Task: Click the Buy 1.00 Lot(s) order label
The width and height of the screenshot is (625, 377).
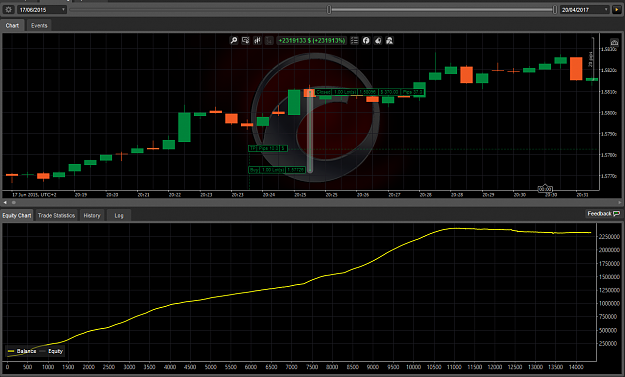Action: click(x=277, y=170)
